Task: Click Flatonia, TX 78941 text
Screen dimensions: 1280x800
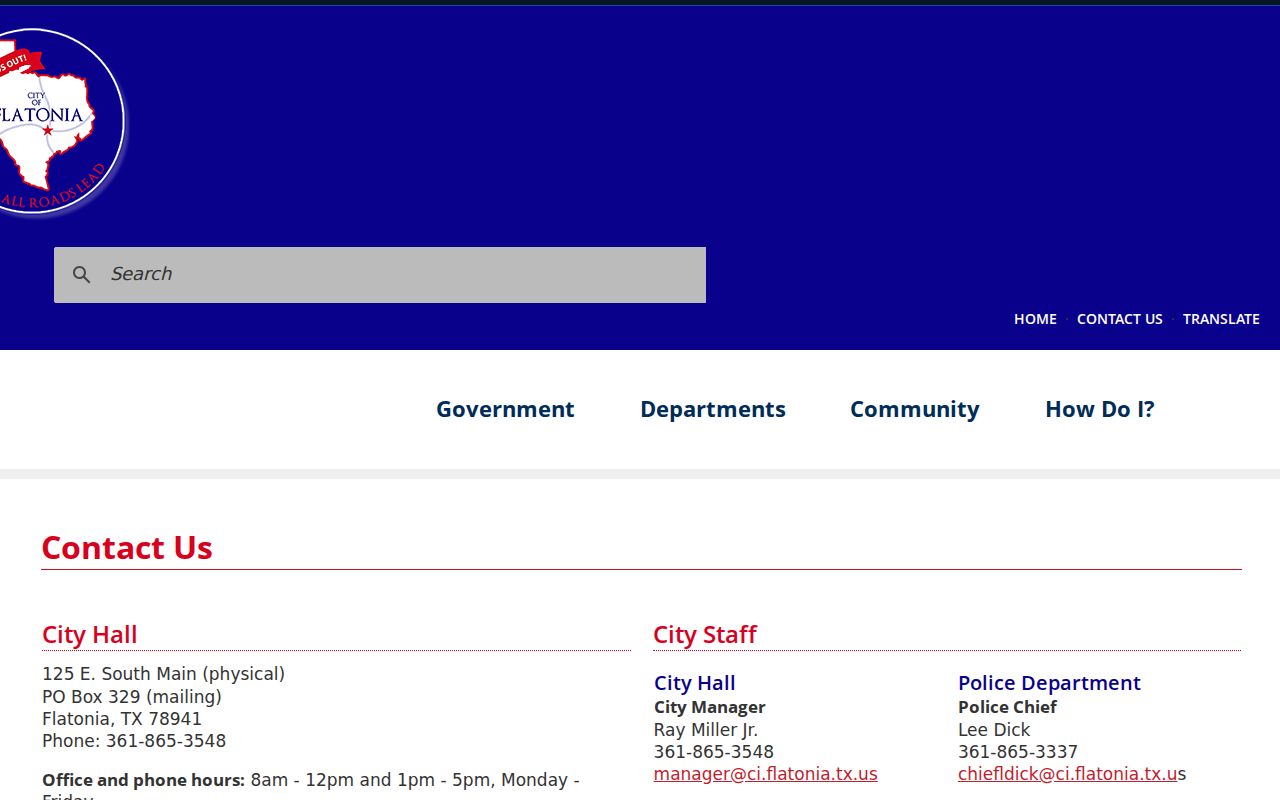Action: tap(122, 719)
